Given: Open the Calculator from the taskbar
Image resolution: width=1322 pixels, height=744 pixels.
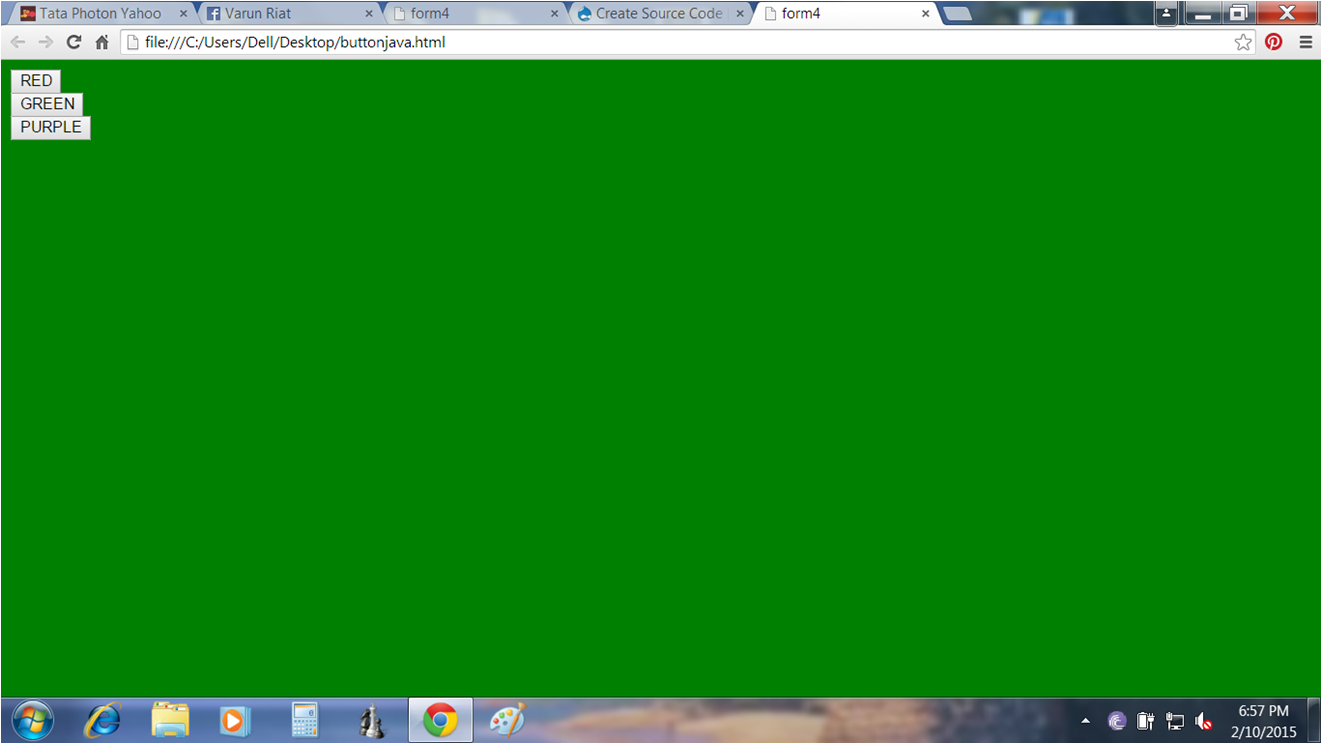Looking at the screenshot, I should coord(304,719).
